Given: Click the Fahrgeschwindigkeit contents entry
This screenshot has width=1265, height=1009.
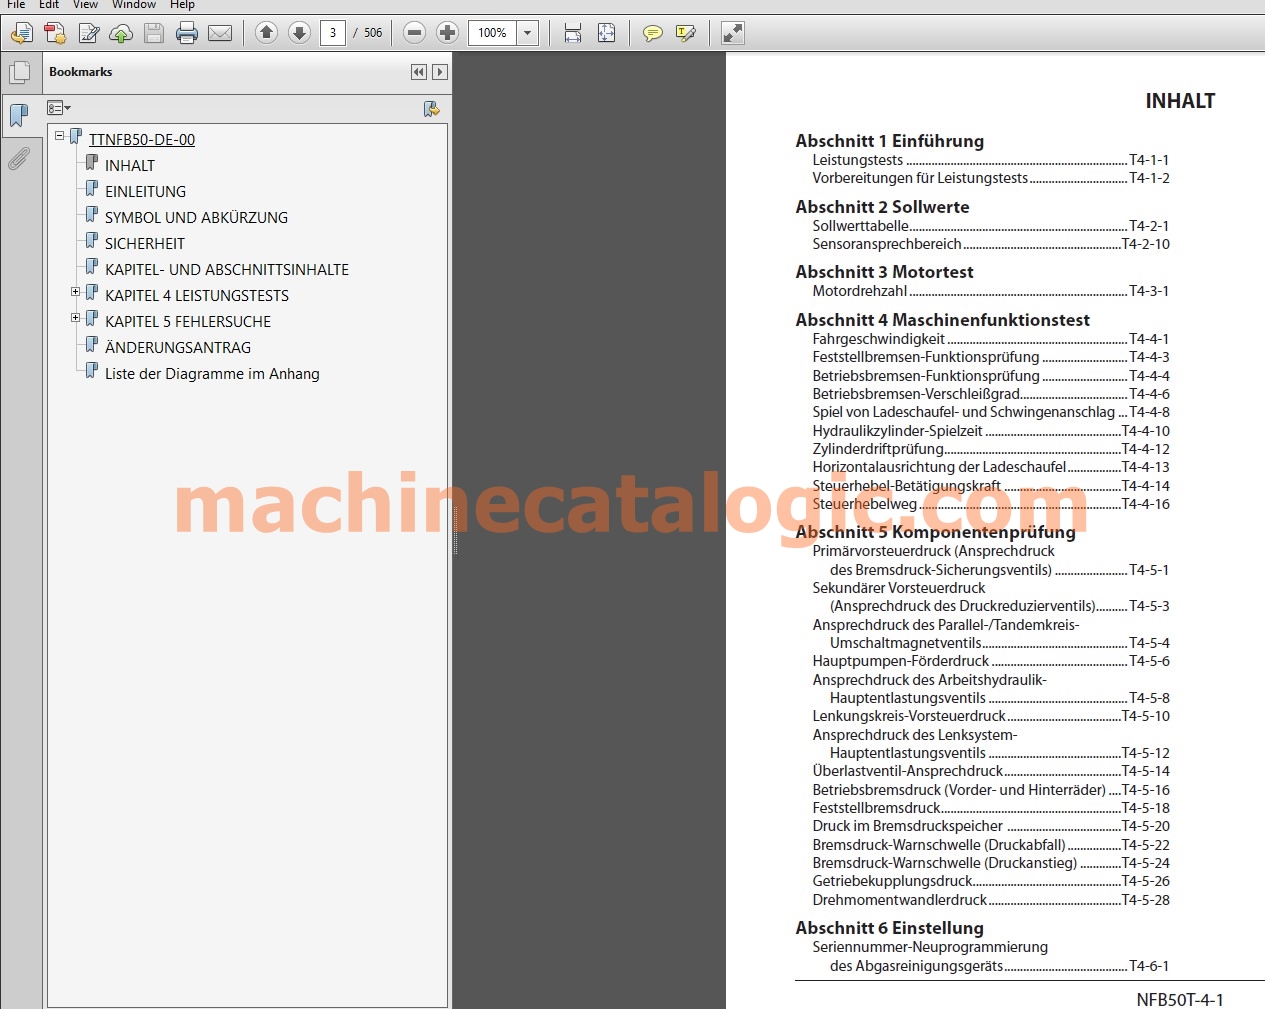Looking at the screenshot, I should point(990,339).
